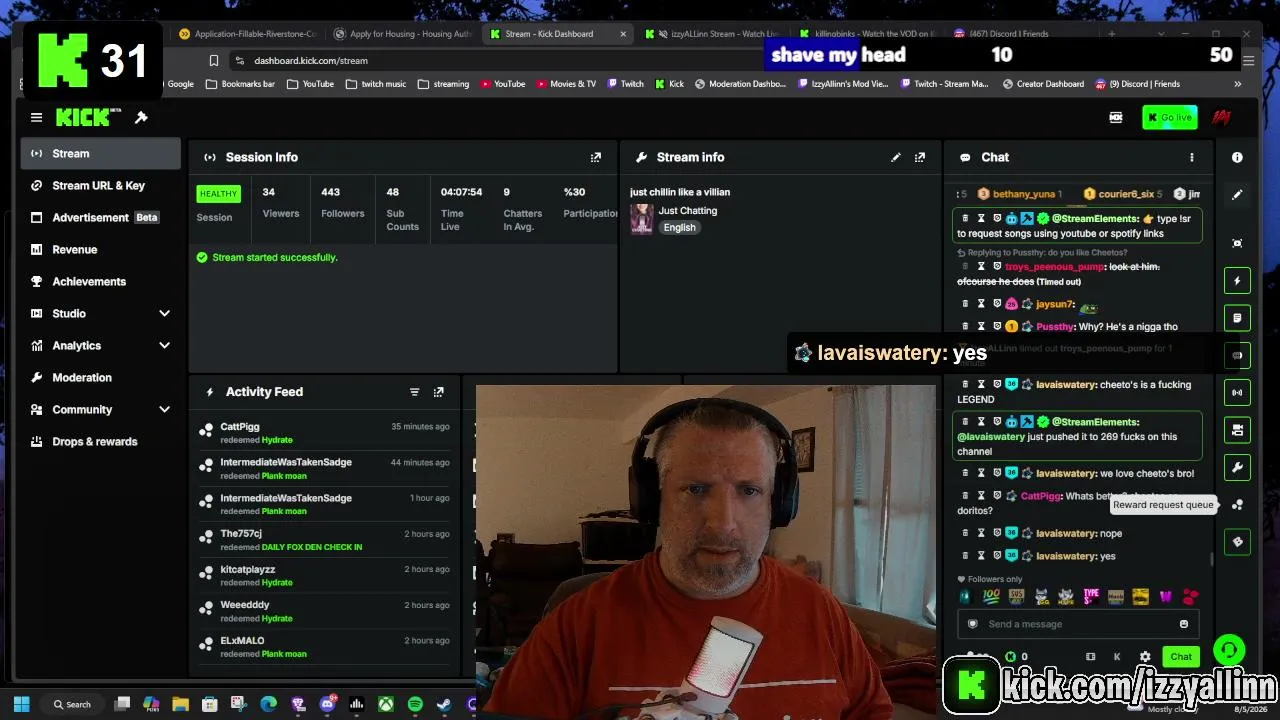Ban CattPigg using the shield icon
This screenshot has width=1280, height=720.
997,496
